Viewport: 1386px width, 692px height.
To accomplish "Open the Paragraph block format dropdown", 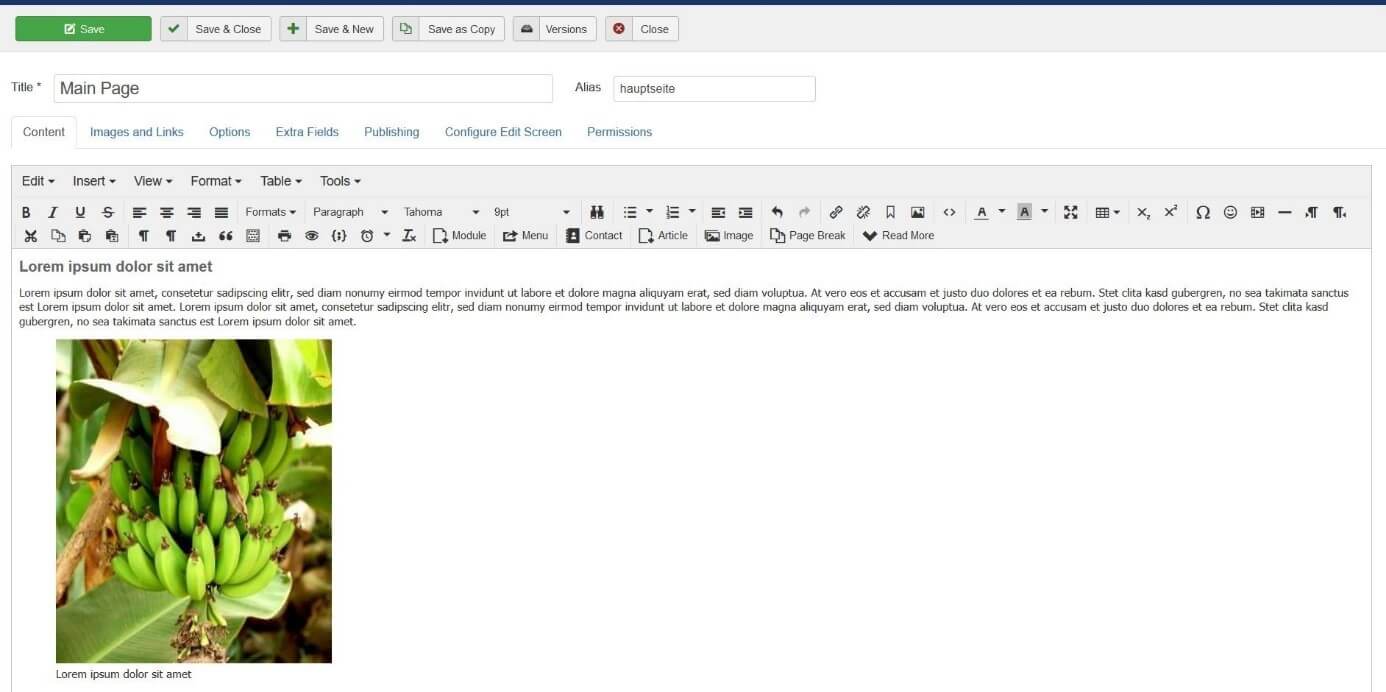I will 350,212.
